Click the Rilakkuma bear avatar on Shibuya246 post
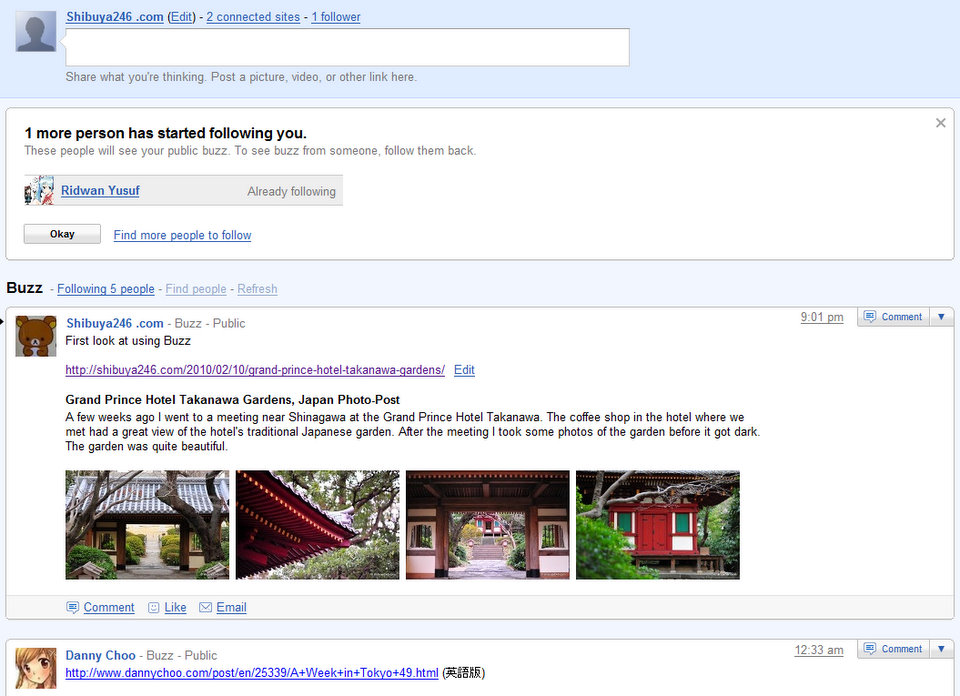Image resolution: width=960 pixels, height=696 pixels. (36, 336)
